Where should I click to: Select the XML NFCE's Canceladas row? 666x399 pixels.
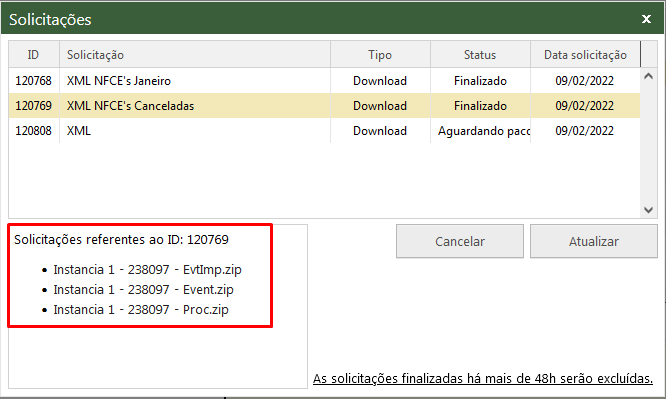[325, 106]
